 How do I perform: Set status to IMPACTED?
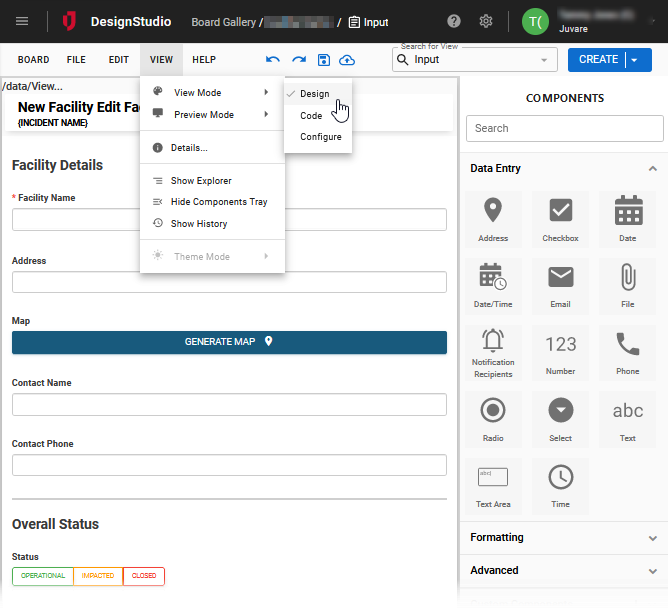(x=98, y=576)
